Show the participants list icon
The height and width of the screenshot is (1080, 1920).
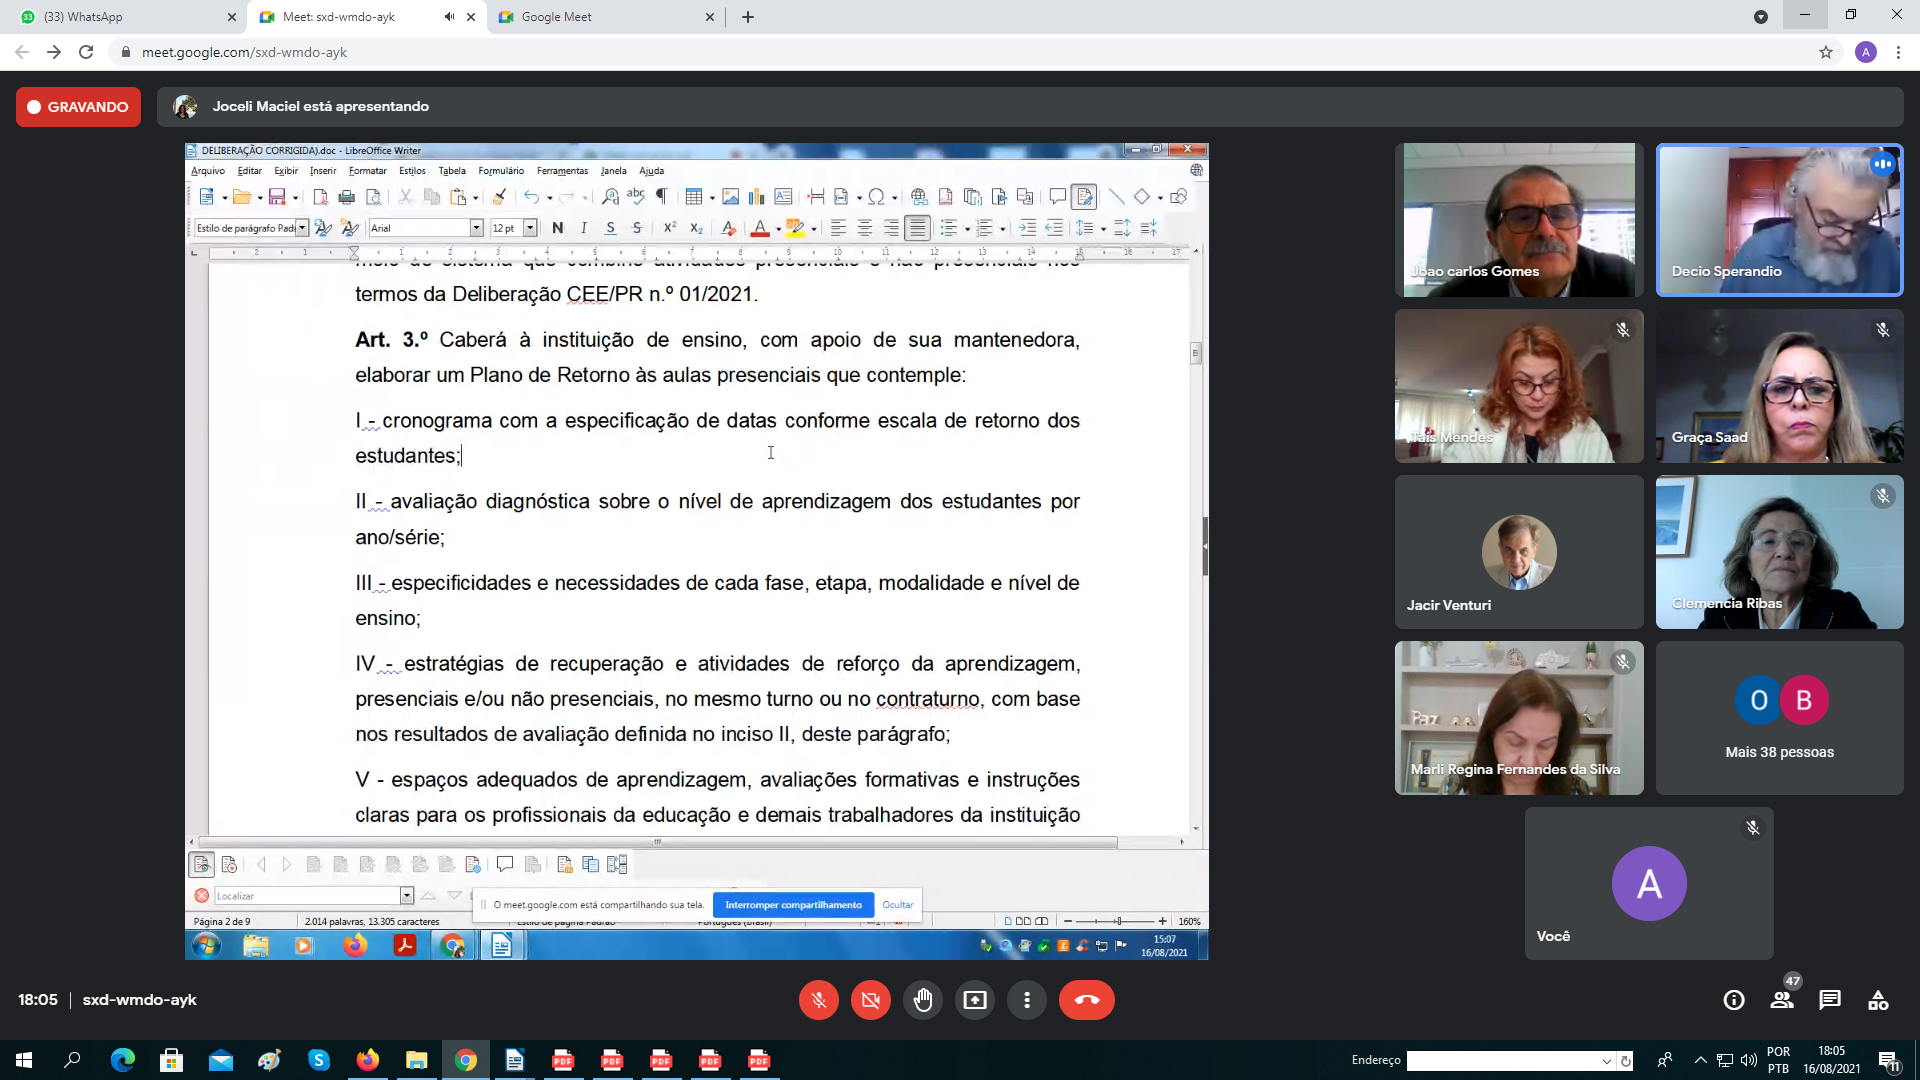point(1782,1000)
